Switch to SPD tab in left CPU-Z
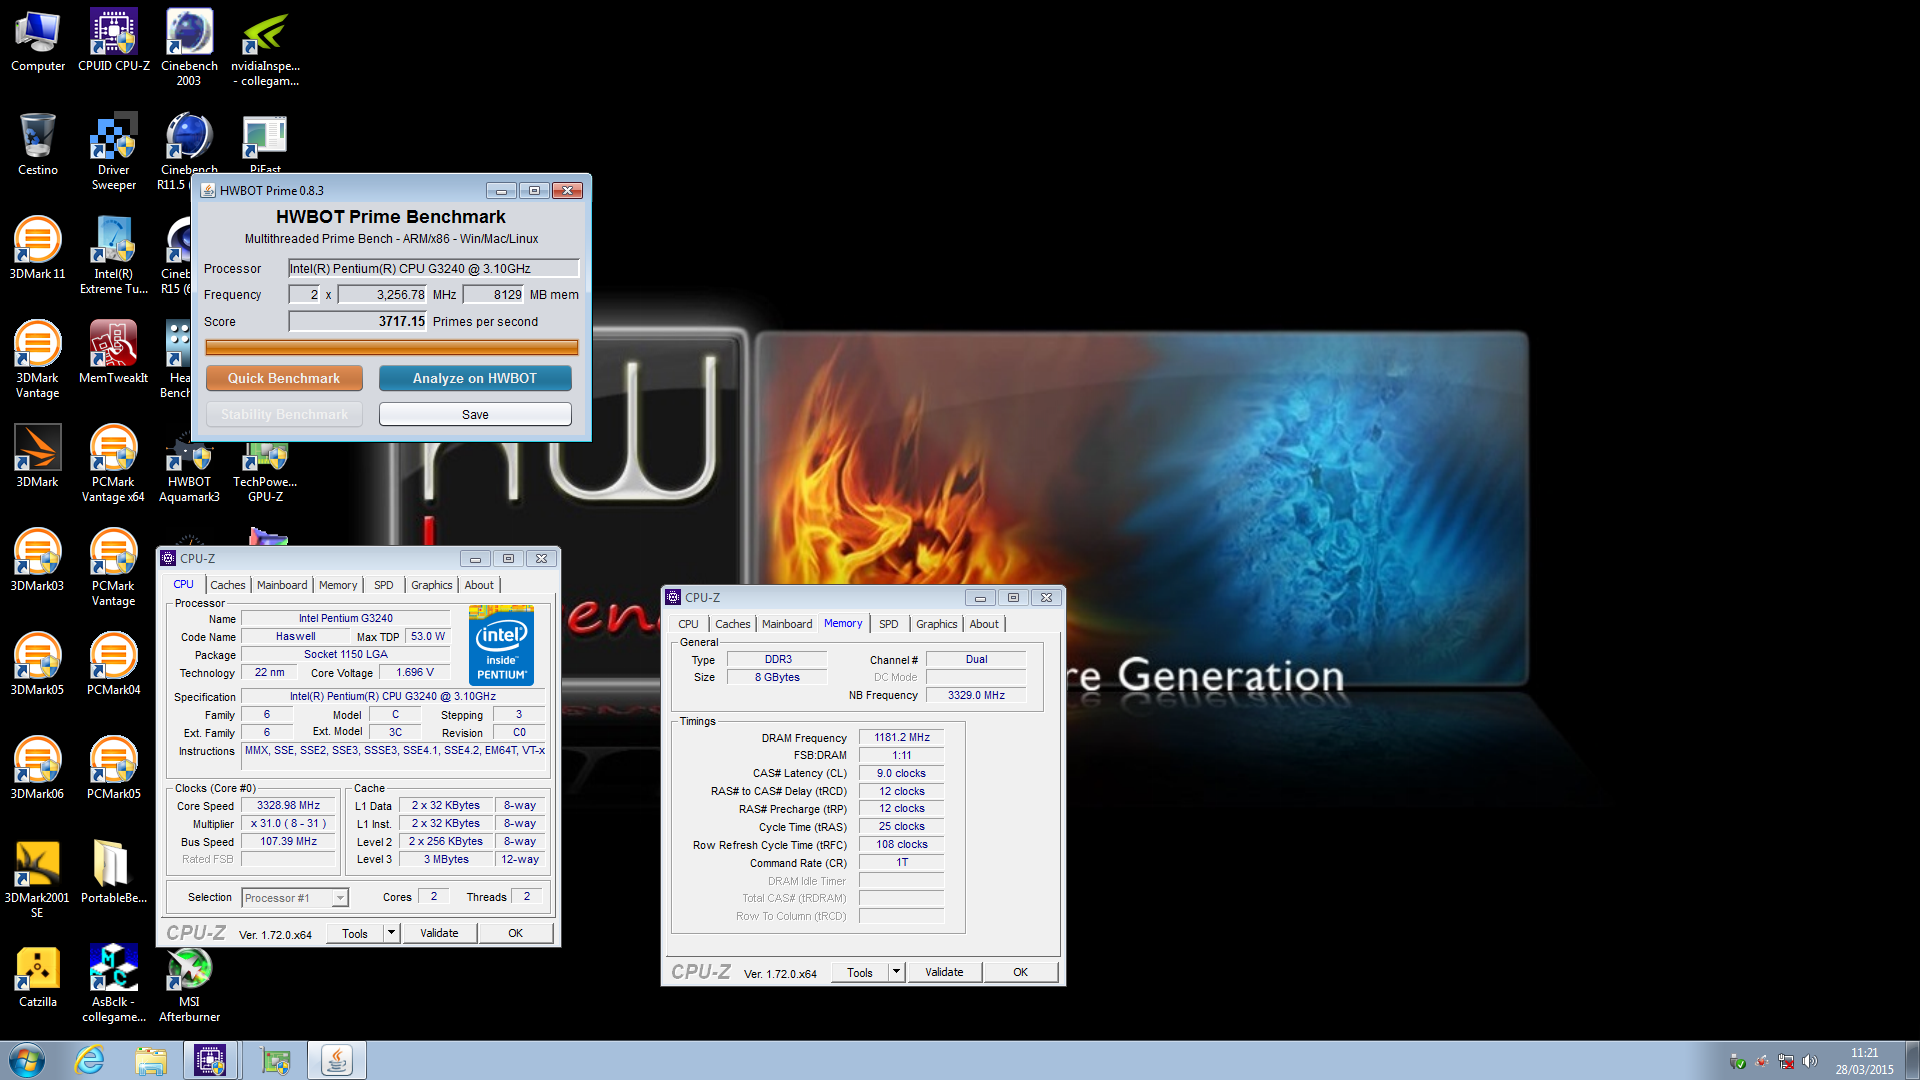This screenshot has width=1920, height=1080. pyautogui.click(x=384, y=585)
